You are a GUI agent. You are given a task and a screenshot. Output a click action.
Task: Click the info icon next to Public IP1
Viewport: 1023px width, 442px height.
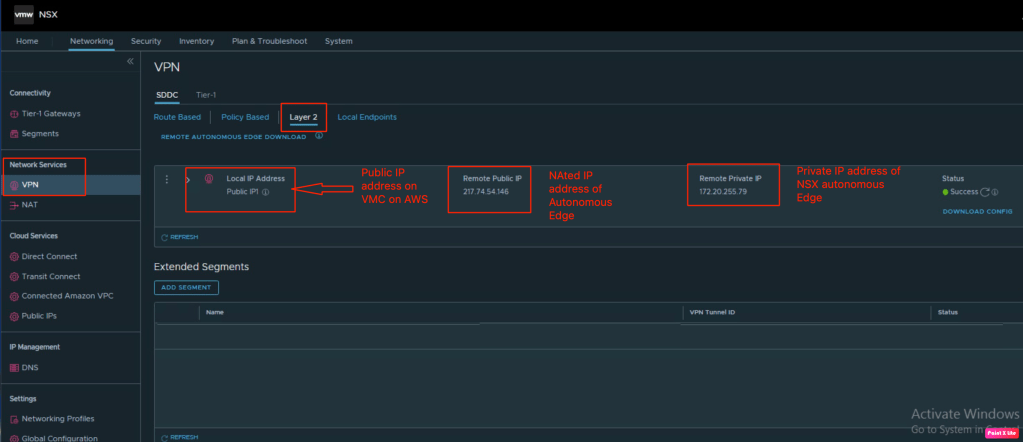point(266,192)
